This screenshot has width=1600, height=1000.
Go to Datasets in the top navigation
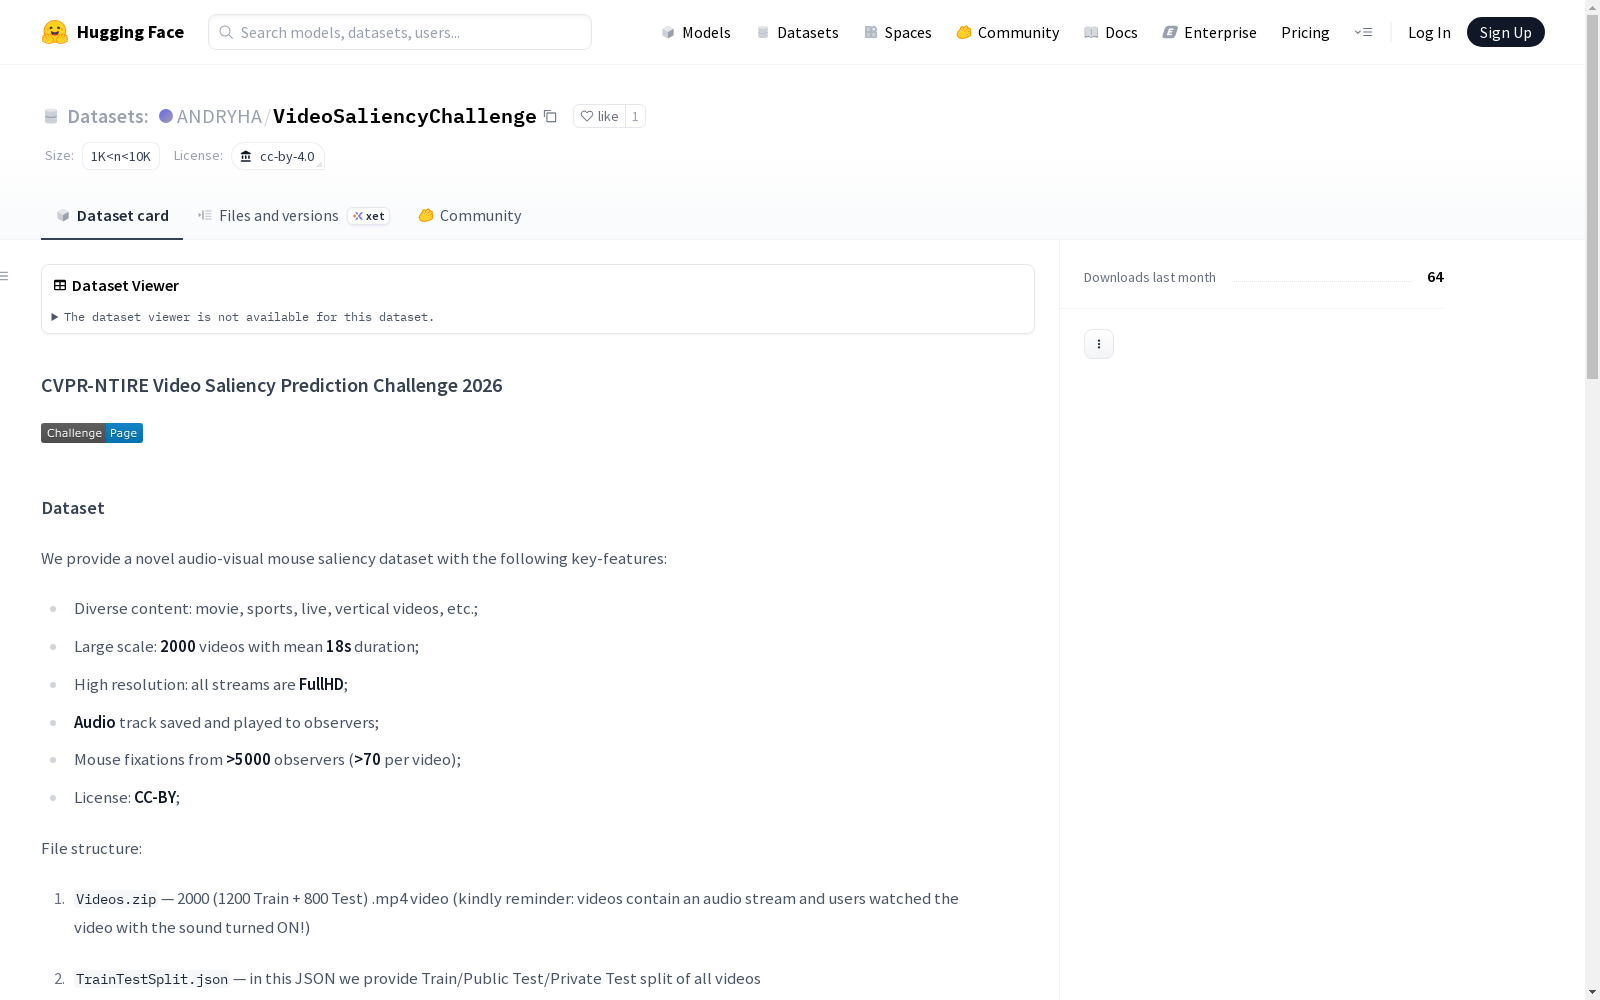click(797, 32)
